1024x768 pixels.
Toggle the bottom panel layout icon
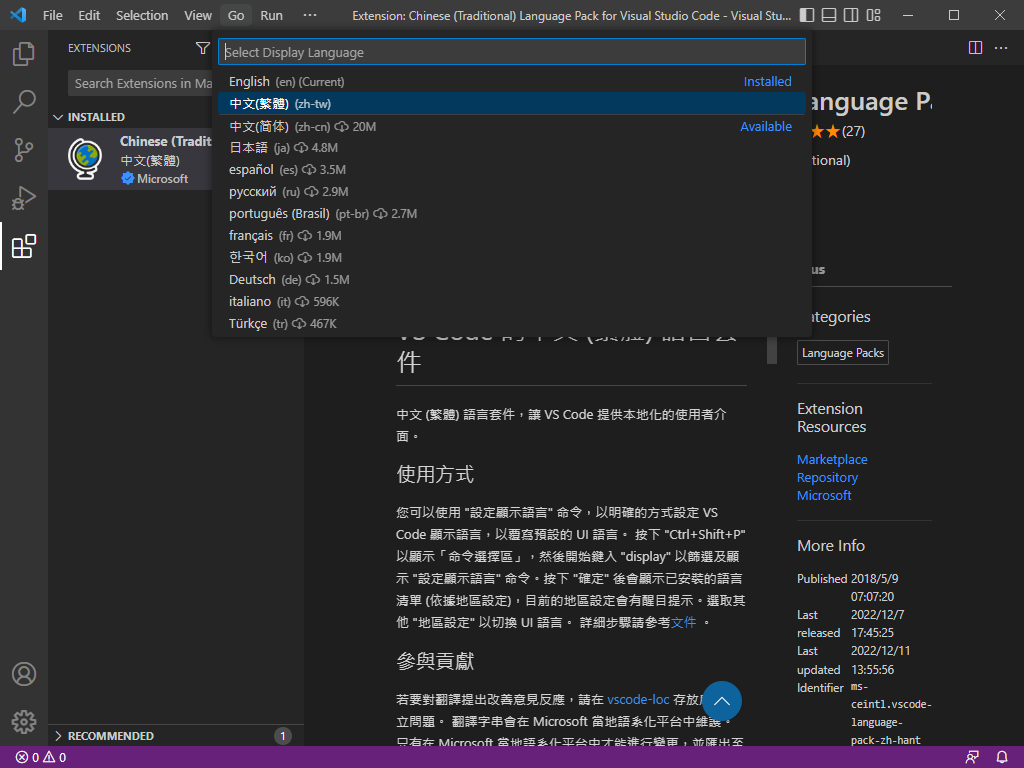click(829, 15)
